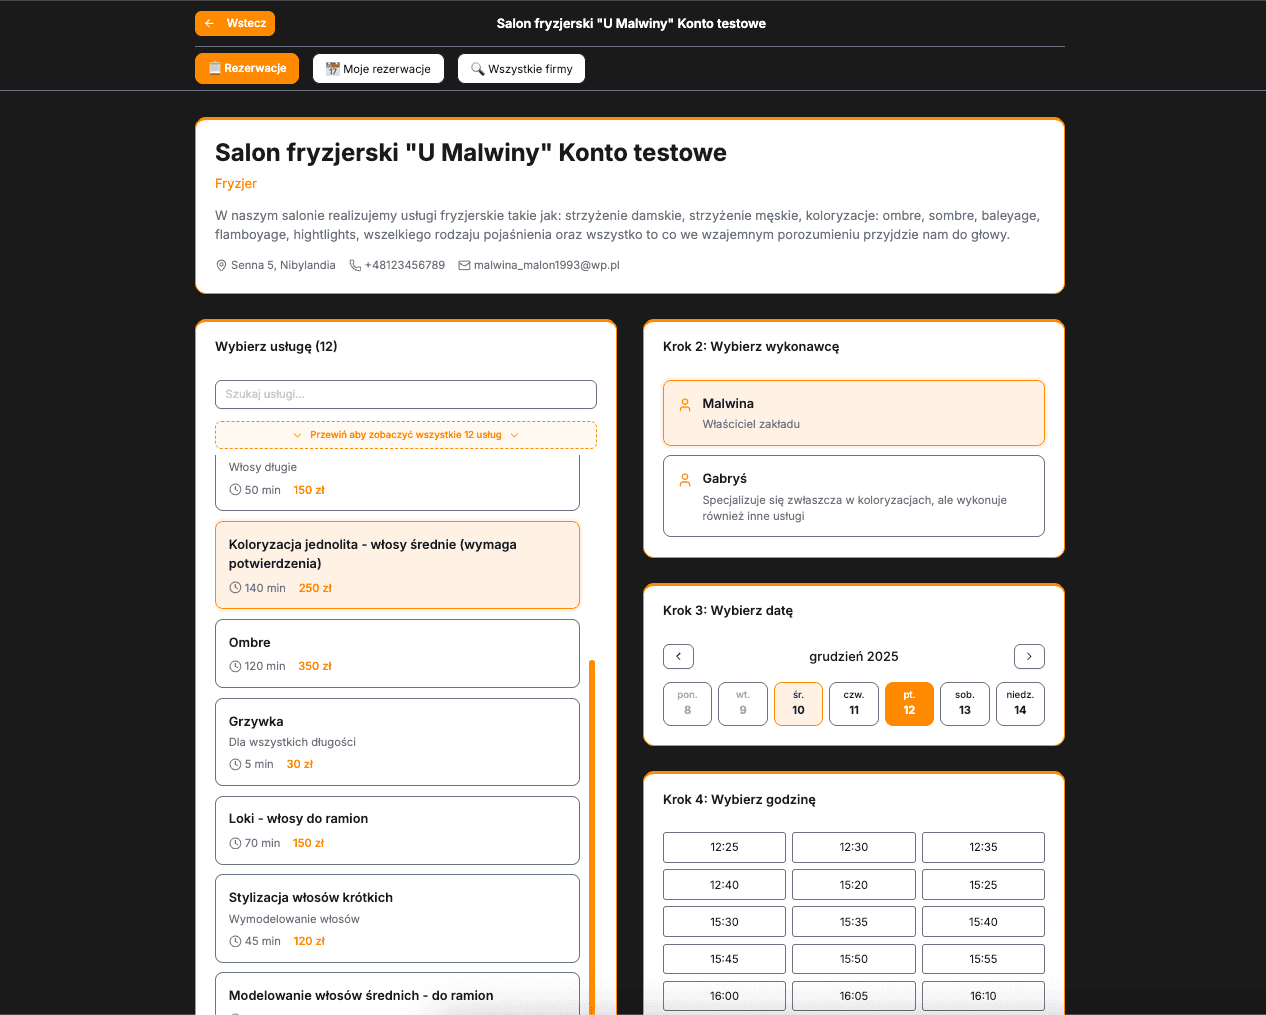This screenshot has height=1015, width=1266.
Task: Advance to next week with right chevron
Action: 1029,656
